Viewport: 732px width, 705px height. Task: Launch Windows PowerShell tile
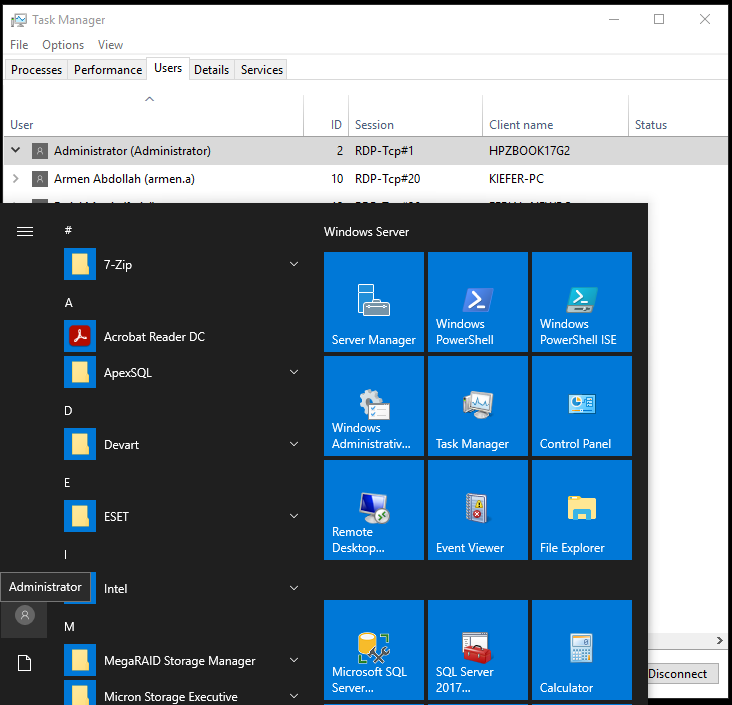[478, 302]
